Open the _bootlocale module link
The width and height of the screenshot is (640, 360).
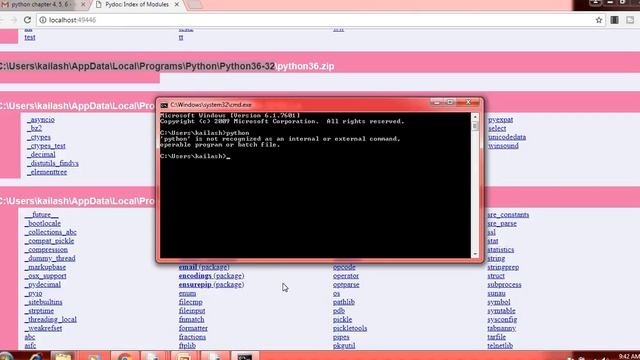click(42, 224)
